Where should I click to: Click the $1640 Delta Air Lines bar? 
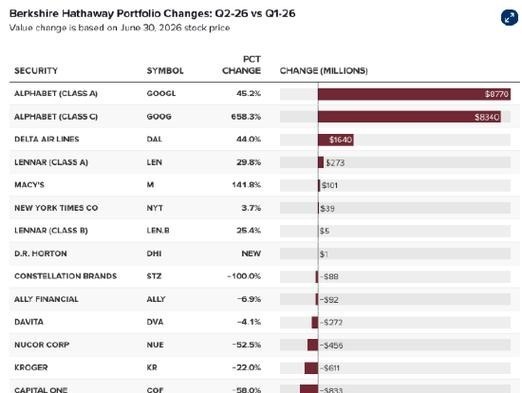pyautogui.click(x=336, y=140)
